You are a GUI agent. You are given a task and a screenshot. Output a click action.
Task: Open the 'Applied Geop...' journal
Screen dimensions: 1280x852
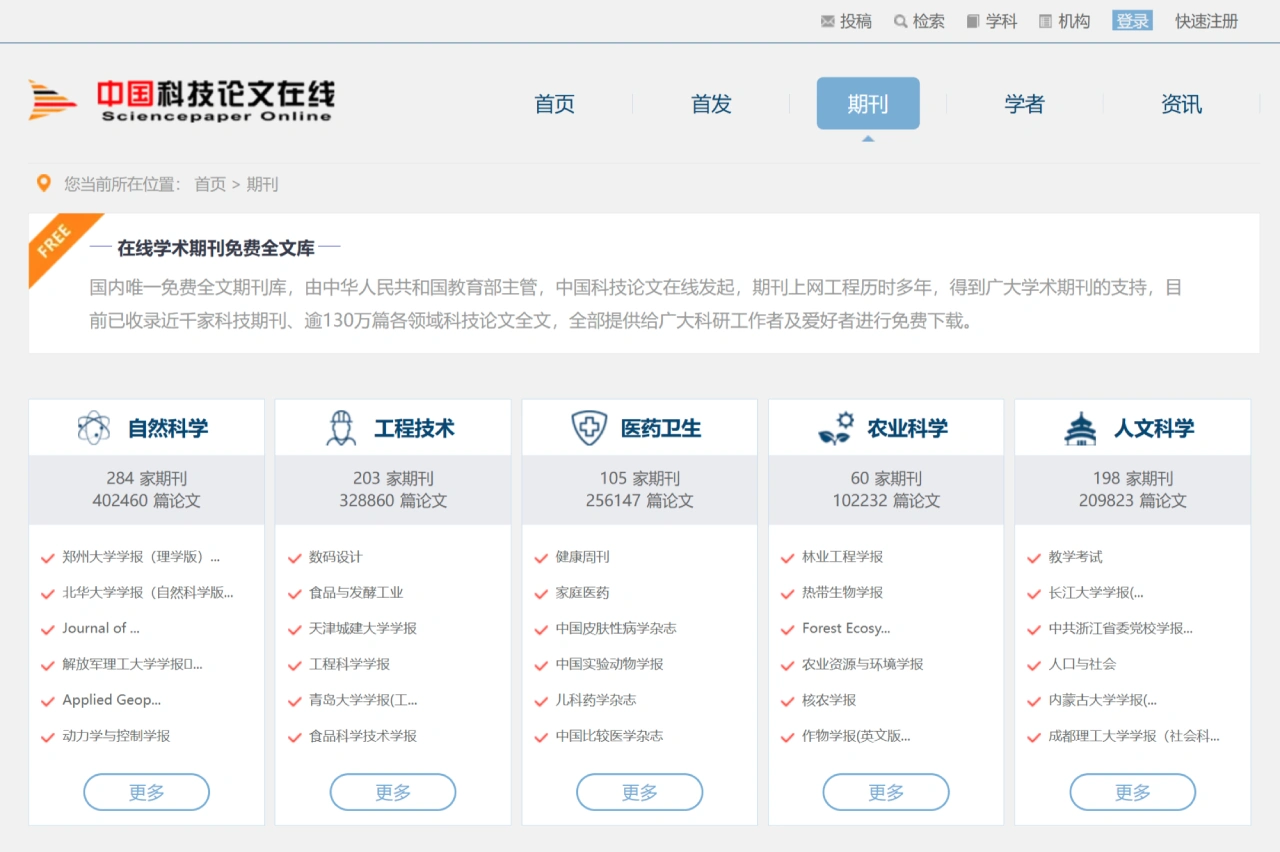click(x=112, y=700)
